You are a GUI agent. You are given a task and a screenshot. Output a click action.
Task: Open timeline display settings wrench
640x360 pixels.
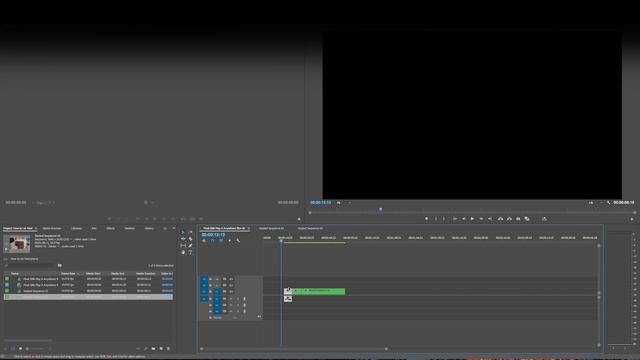coord(238,240)
